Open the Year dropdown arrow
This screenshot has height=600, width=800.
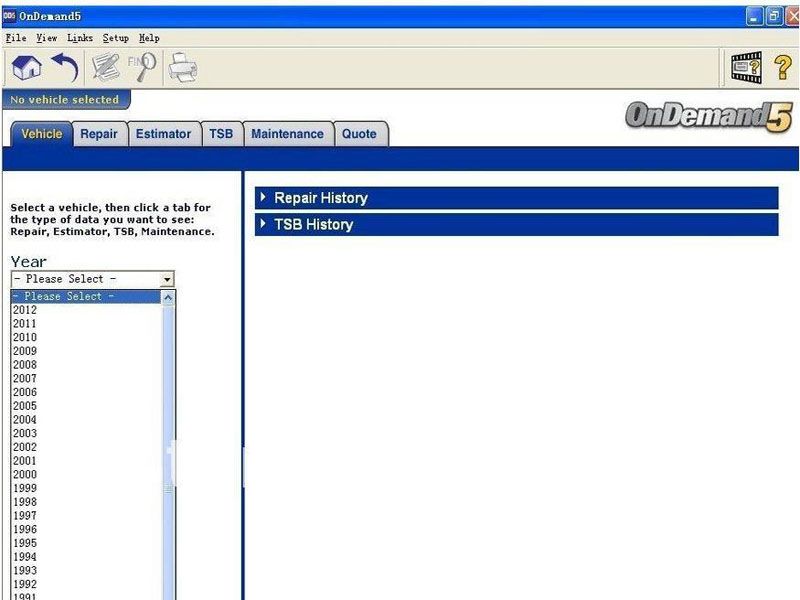pos(168,279)
